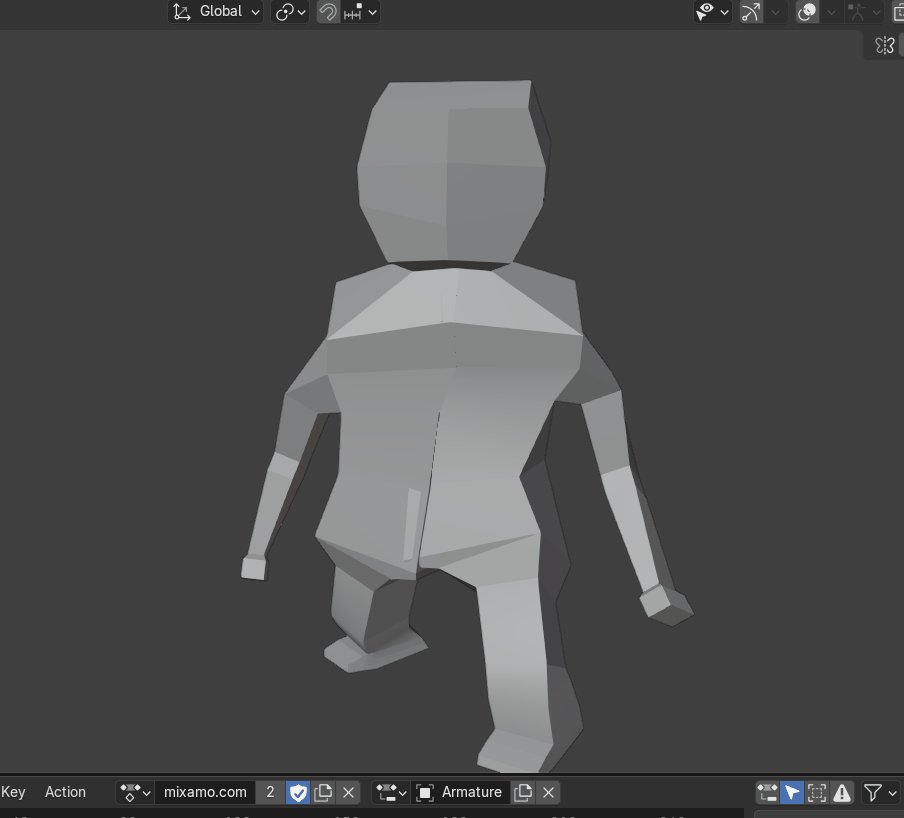Duplicate the mixamo.com action
The height and width of the screenshot is (818, 904).
(x=323, y=792)
